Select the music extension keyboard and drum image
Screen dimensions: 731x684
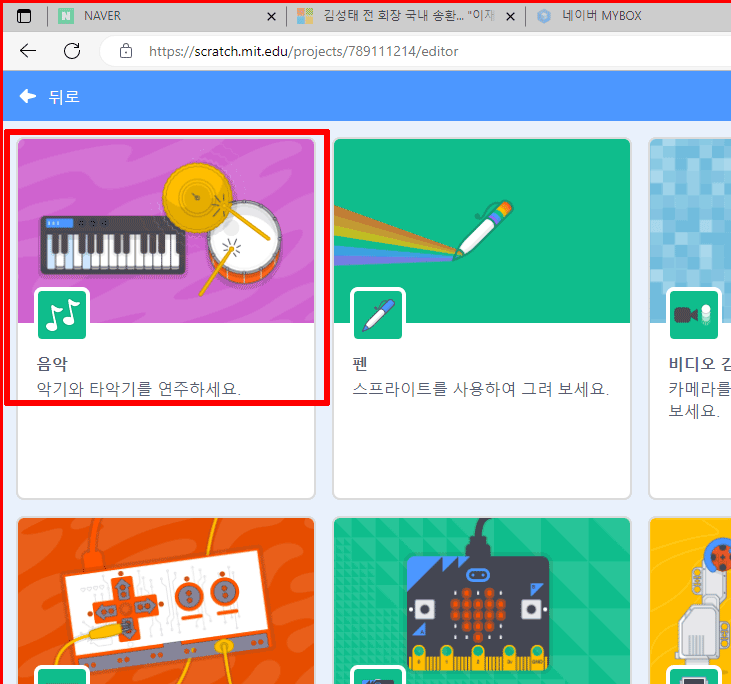point(166,230)
